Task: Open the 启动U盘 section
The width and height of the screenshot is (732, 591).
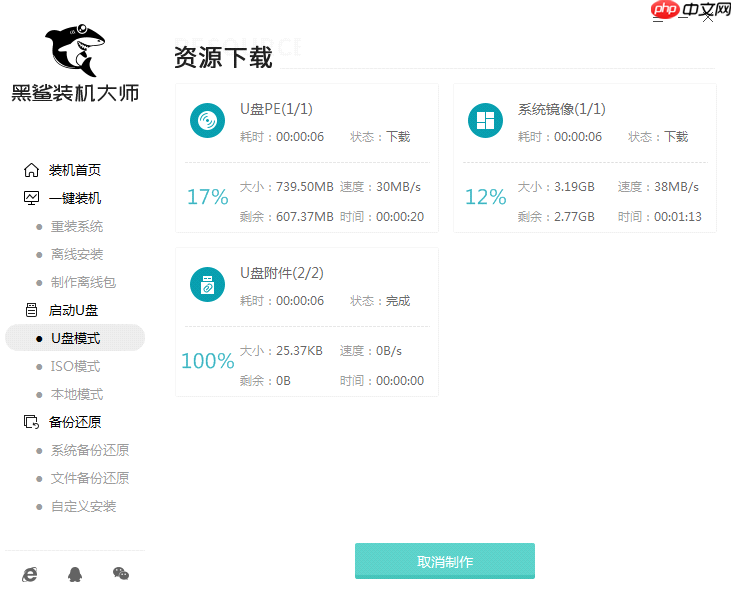Action: pyautogui.click(x=73, y=310)
